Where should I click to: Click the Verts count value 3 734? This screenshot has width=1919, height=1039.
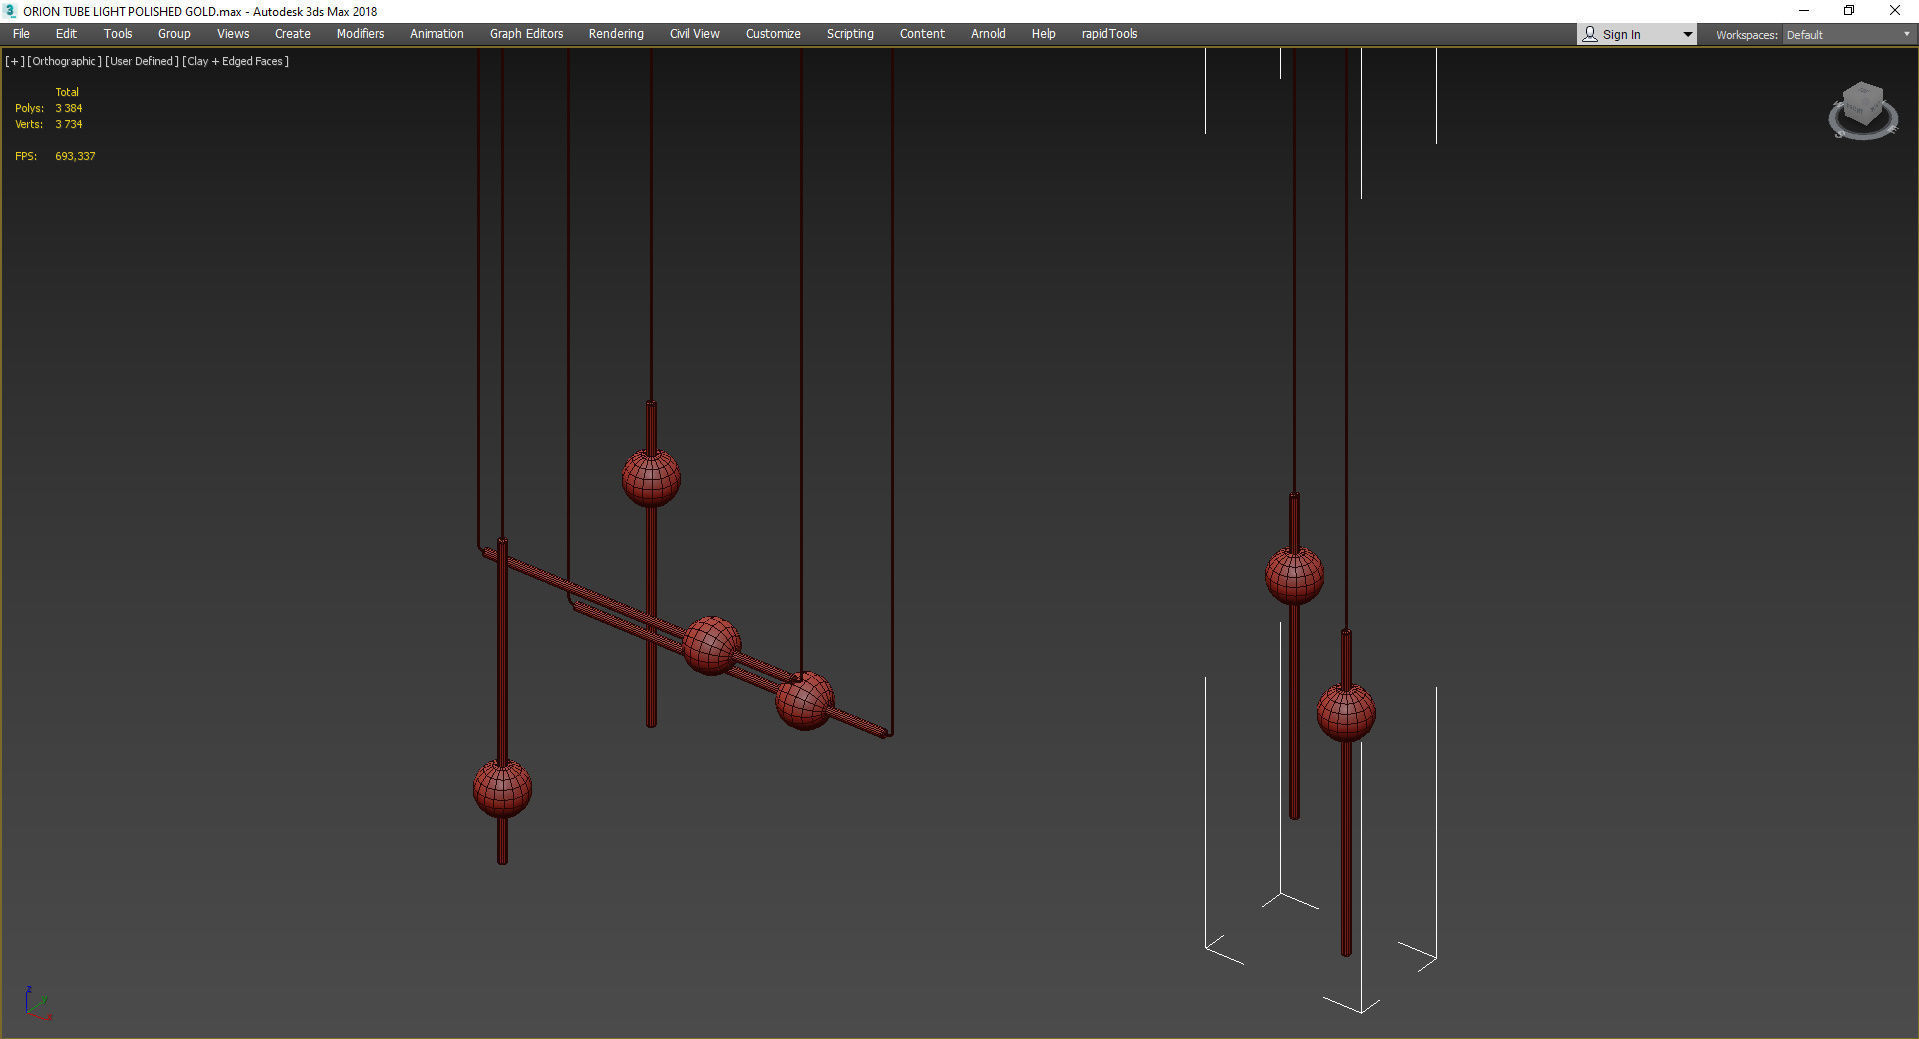pos(69,124)
